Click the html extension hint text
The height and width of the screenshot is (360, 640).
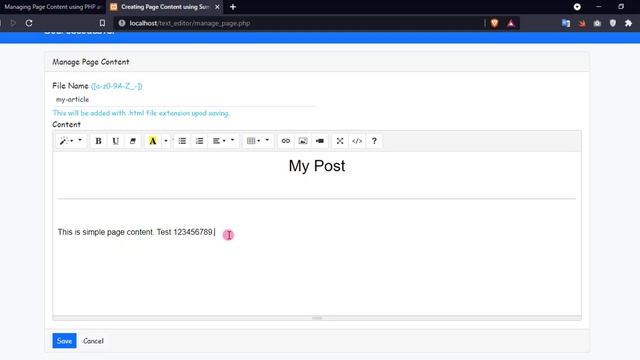(141, 113)
